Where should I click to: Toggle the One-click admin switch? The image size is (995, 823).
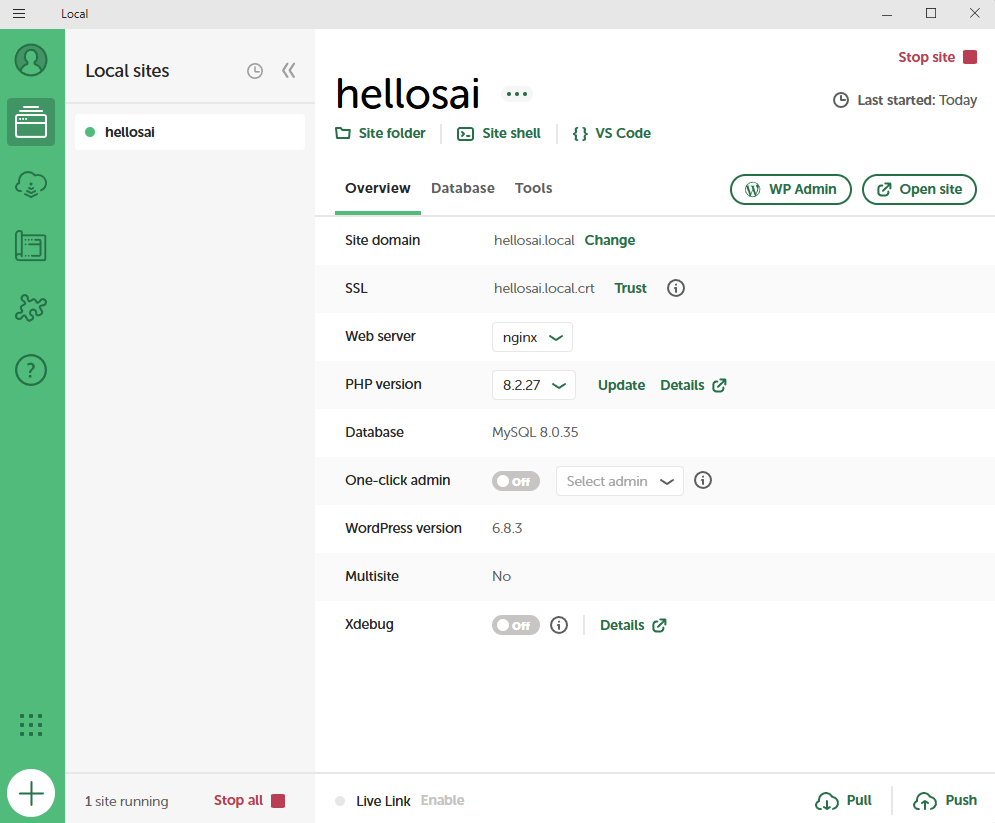click(x=515, y=481)
